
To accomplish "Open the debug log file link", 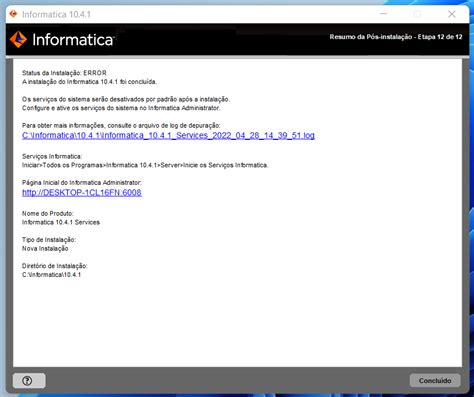I will (168, 136).
